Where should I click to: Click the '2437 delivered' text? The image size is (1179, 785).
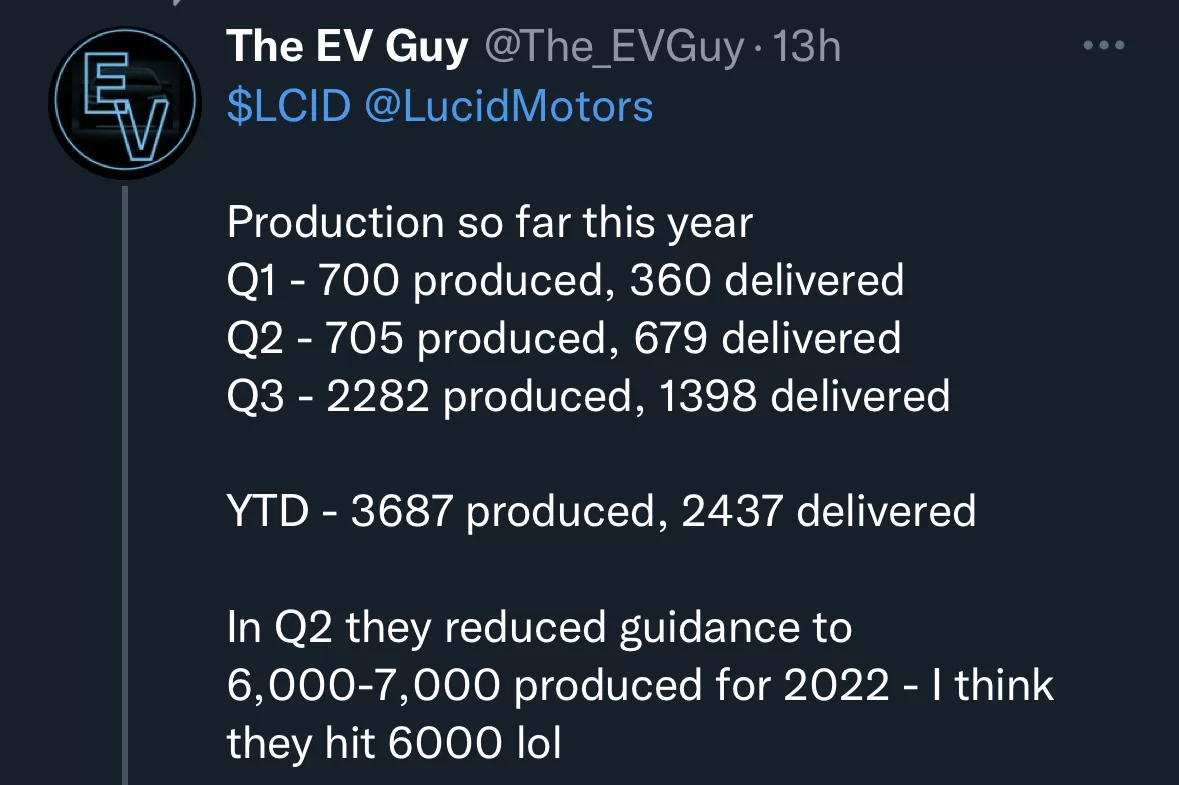(x=829, y=511)
